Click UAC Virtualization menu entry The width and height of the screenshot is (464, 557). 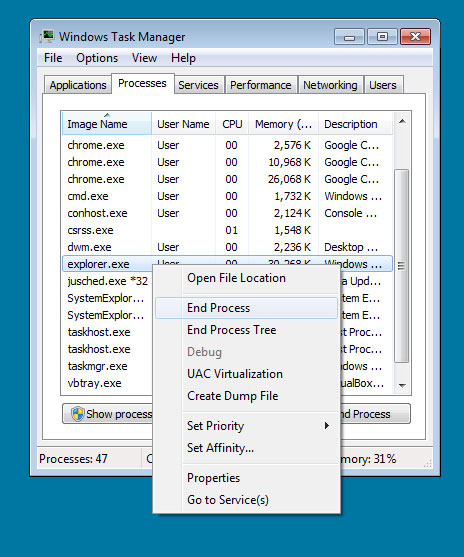coord(246,374)
